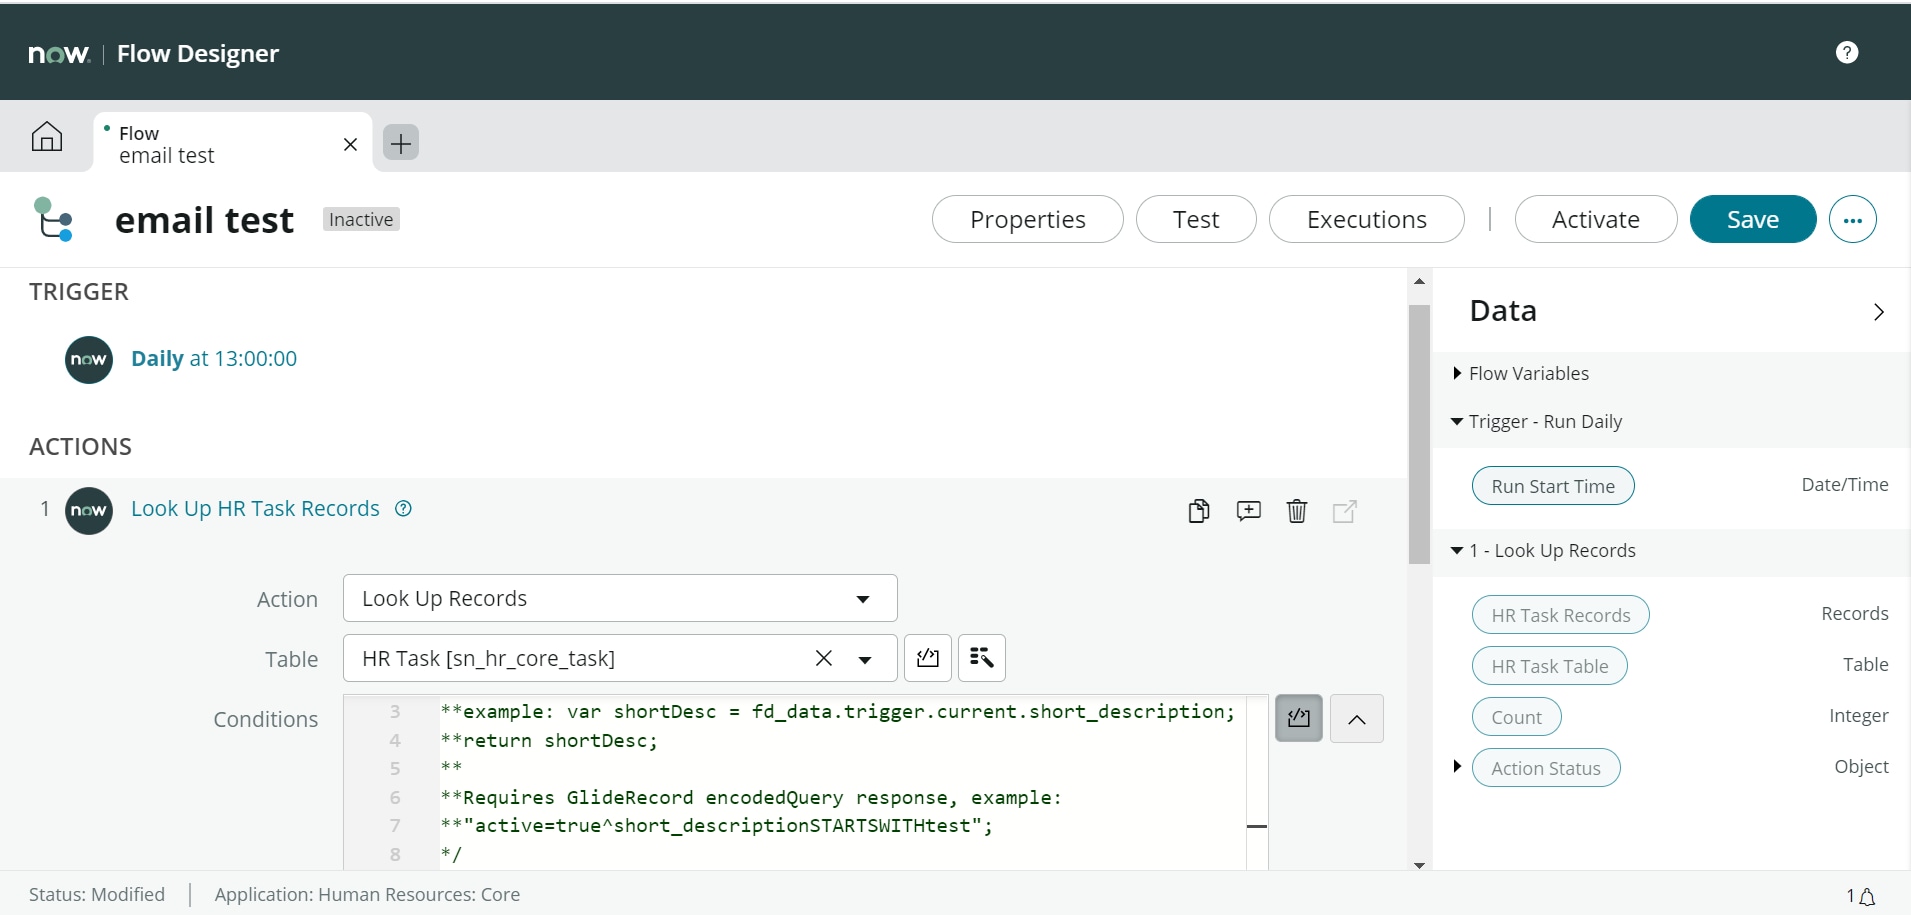Screen dimensions: 1911x915
Task: Select the HR Task Table data pill
Action: click(1549, 666)
